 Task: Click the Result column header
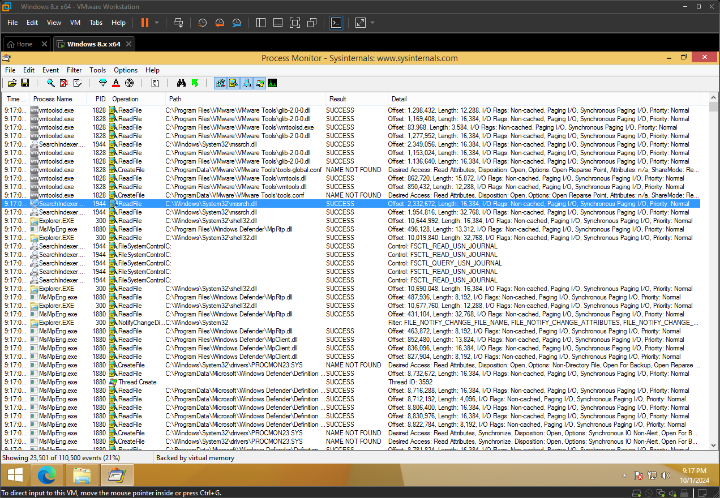coord(357,99)
